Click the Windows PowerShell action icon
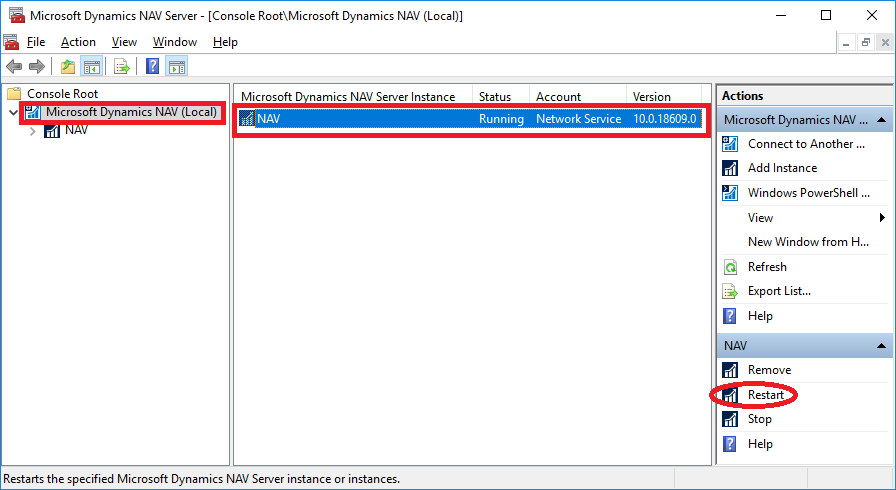The height and width of the screenshot is (490, 896). tap(730, 193)
